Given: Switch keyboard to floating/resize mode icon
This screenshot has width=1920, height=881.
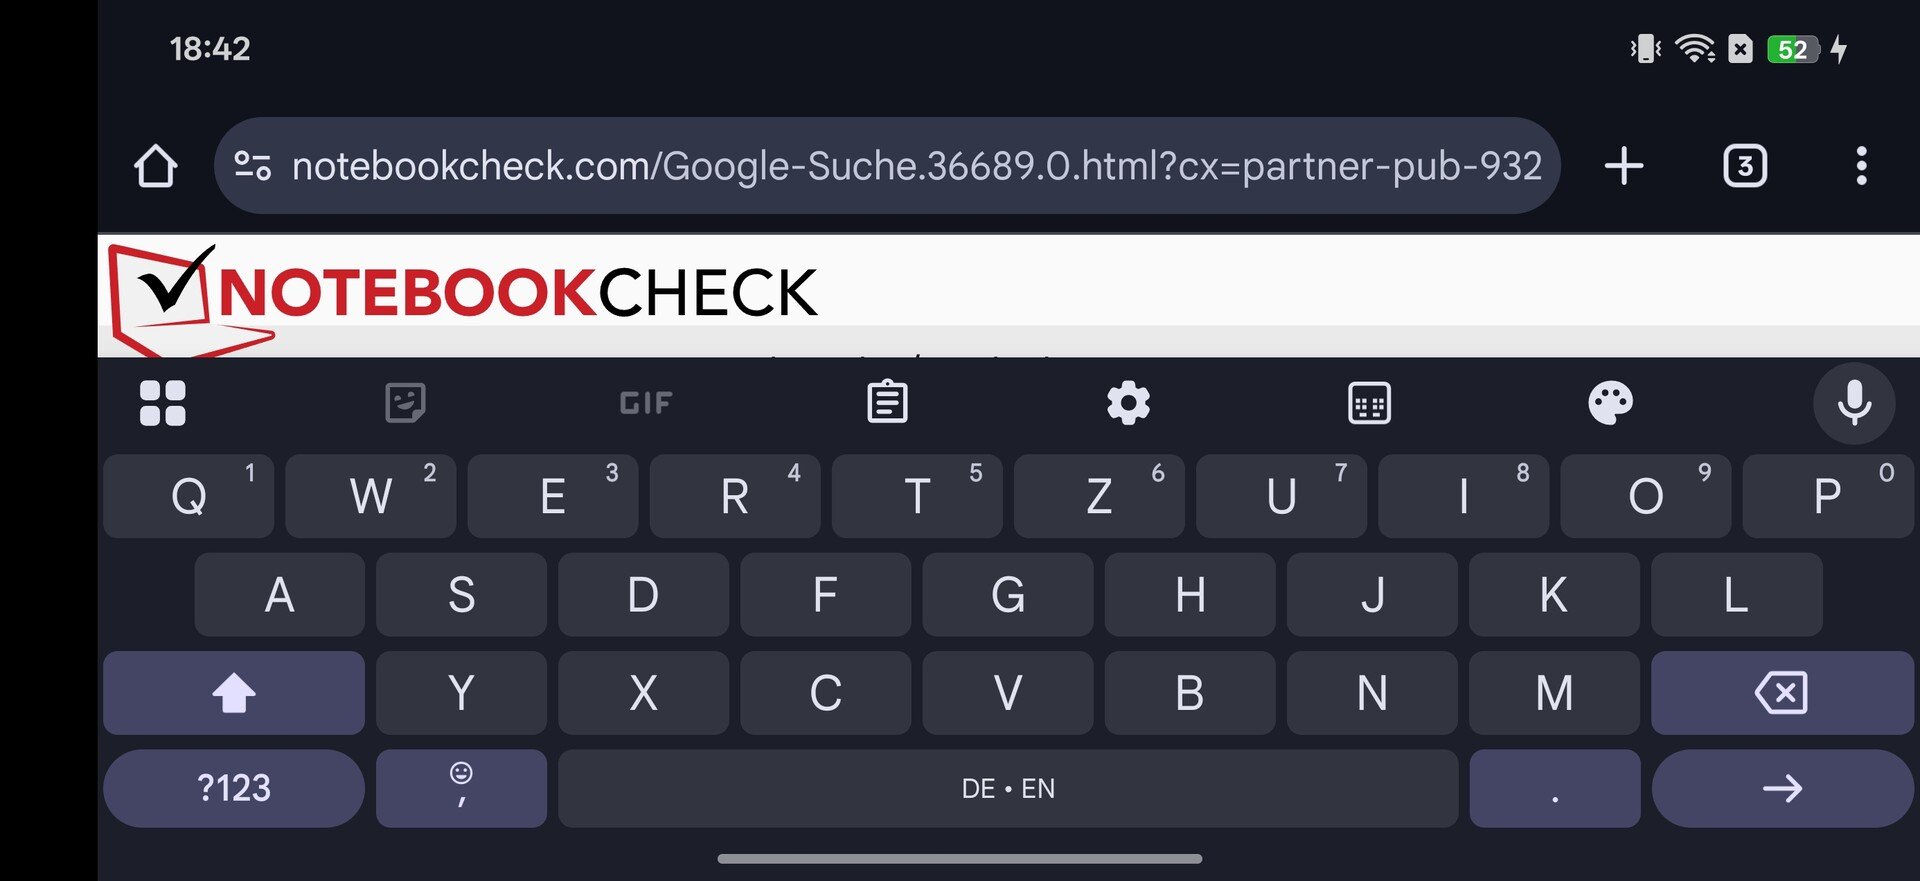Looking at the screenshot, I should pyautogui.click(x=1369, y=403).
